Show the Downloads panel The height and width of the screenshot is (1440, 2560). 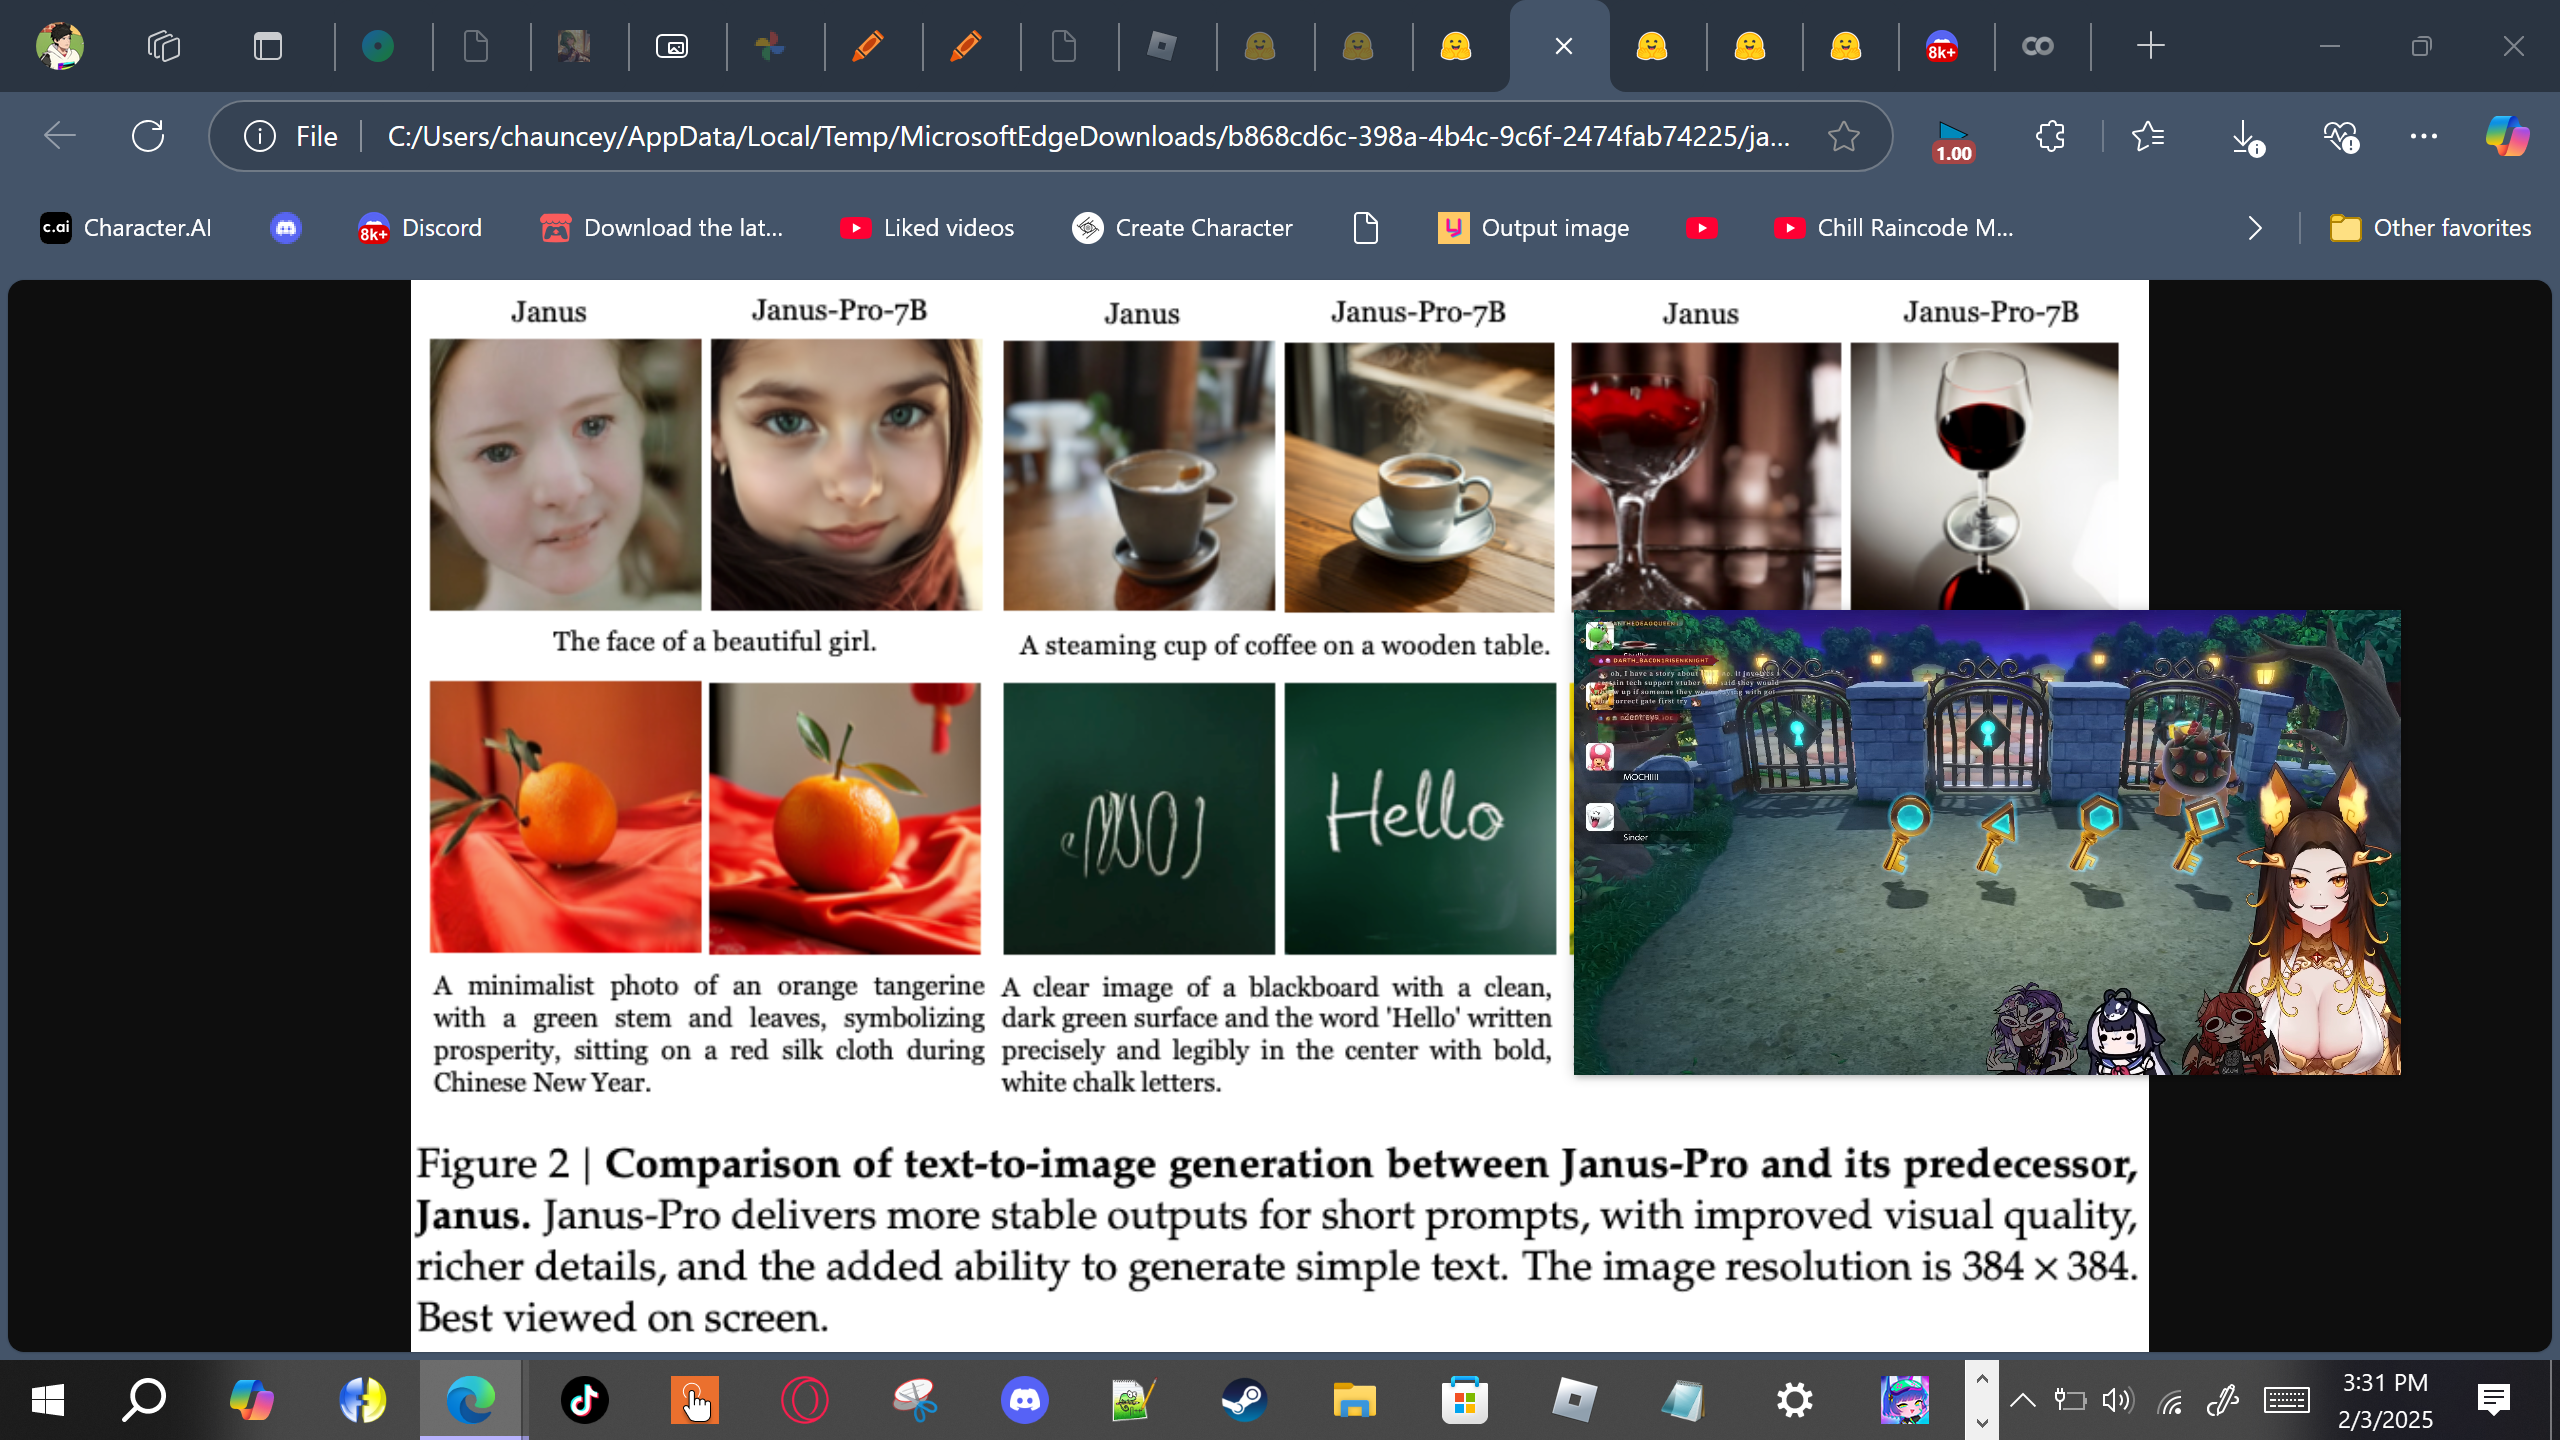[x=2246, y=136]
